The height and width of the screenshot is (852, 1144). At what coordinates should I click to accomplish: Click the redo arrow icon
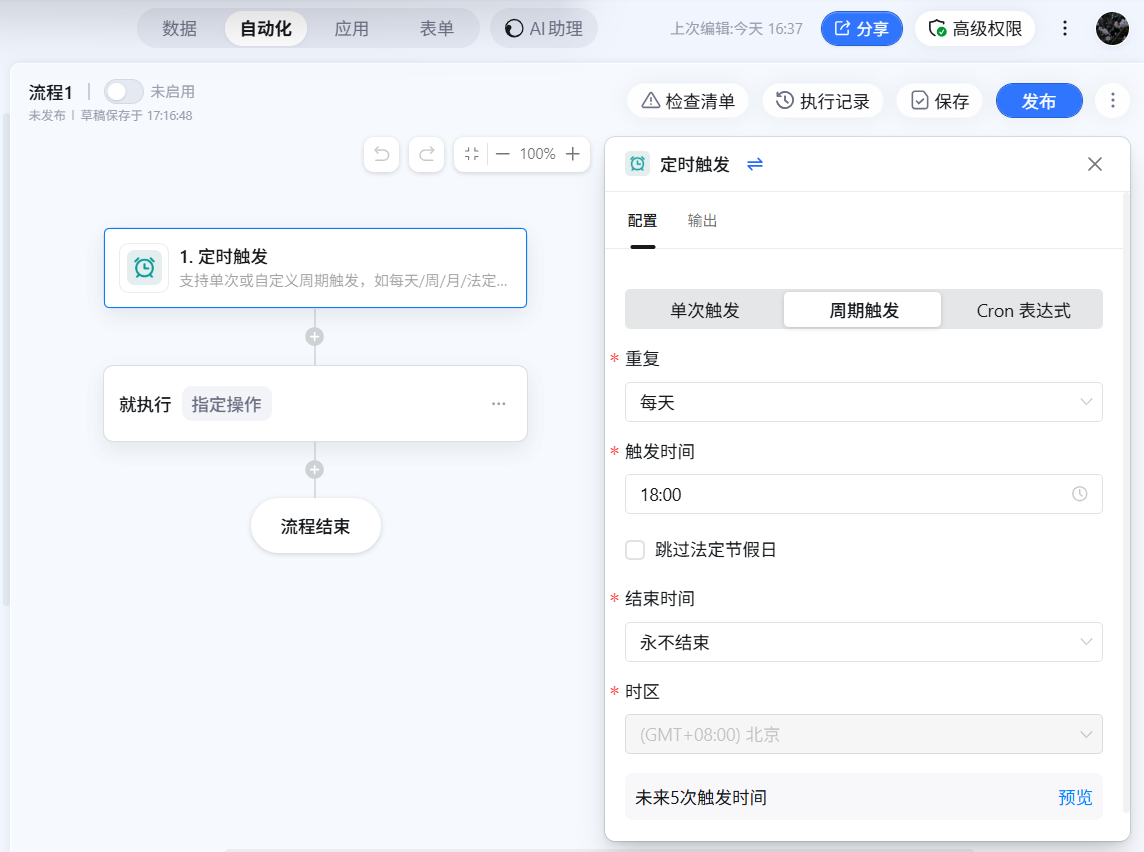point(426,154)
